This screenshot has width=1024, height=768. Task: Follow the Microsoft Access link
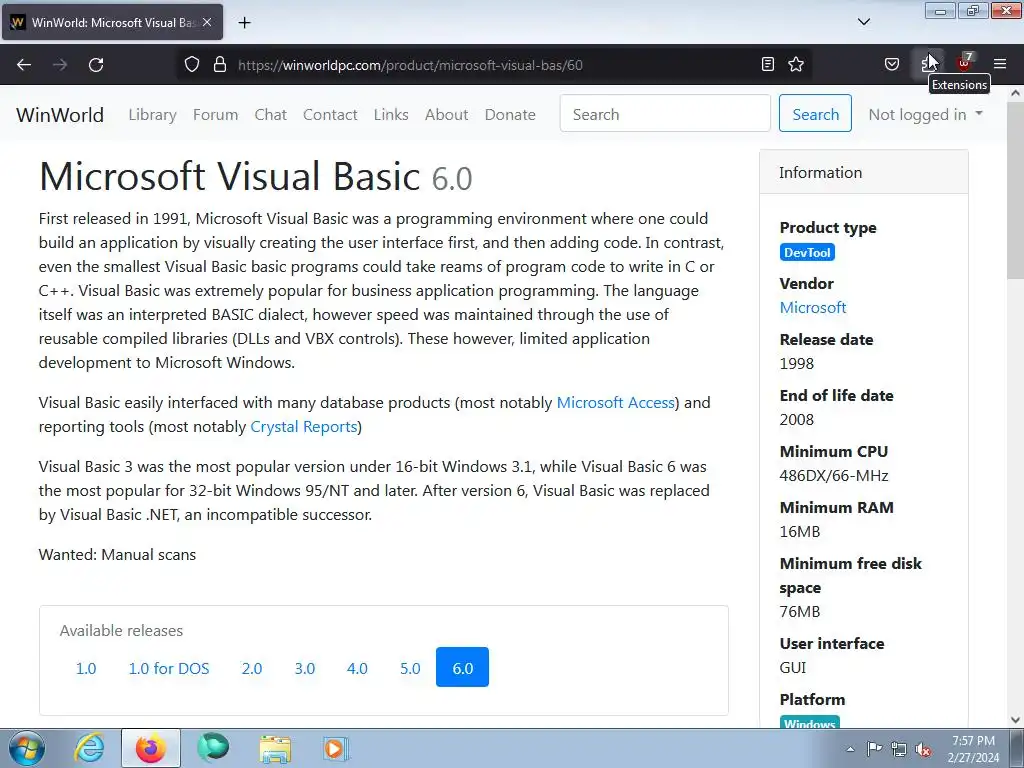615,402
